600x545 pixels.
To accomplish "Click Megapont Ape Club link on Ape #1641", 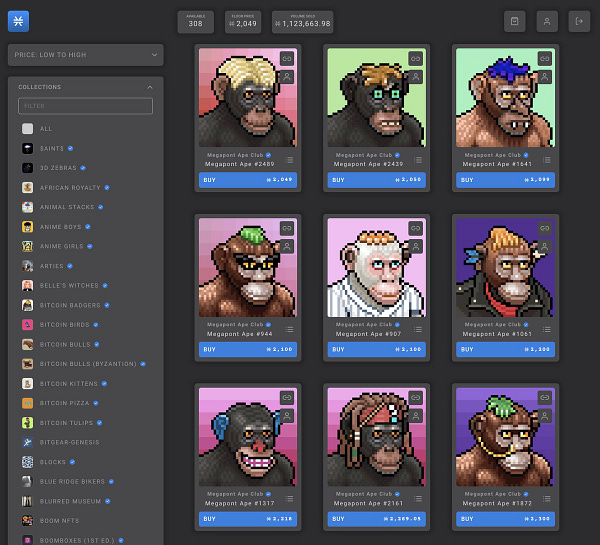I will click(493, 155).
